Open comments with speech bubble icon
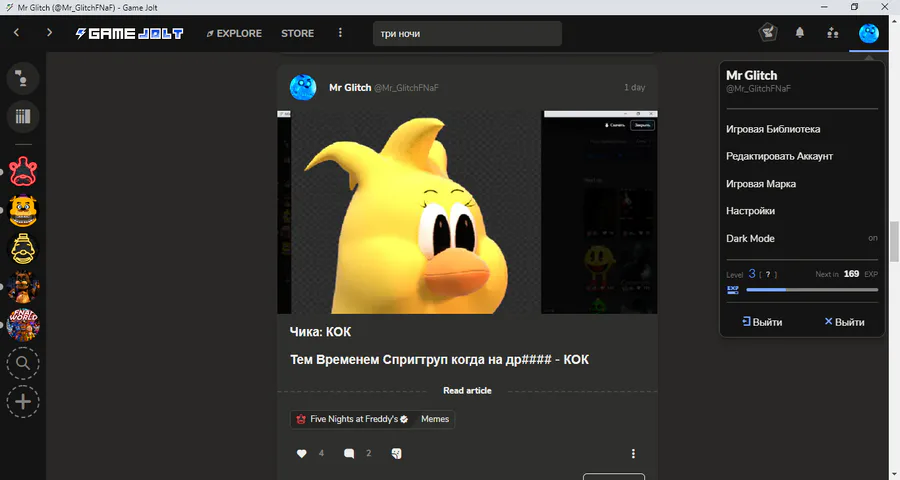 (x=348, y=454)
